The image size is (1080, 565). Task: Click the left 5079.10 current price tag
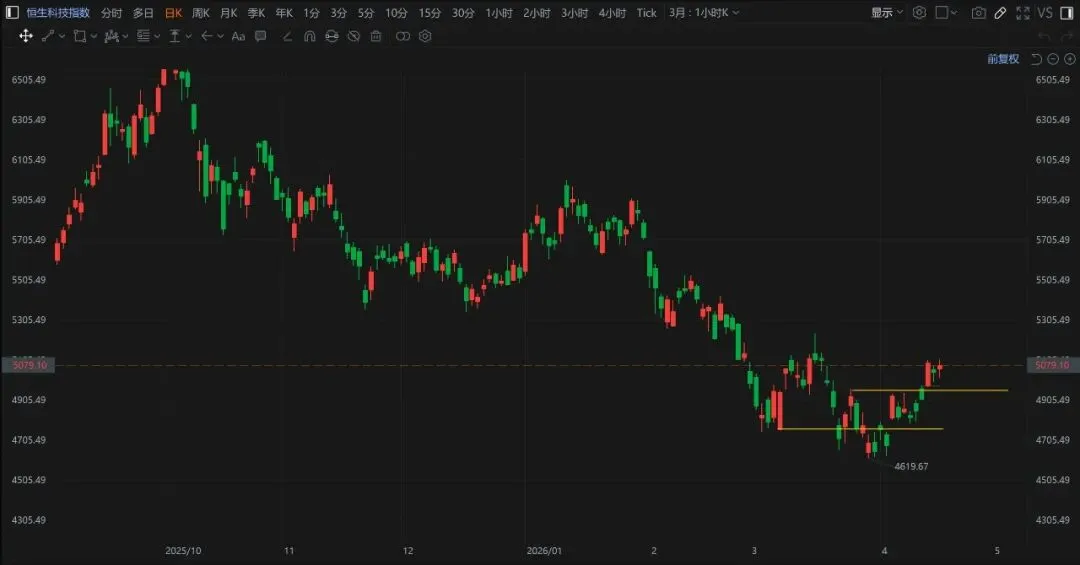(x=29, y=364)
